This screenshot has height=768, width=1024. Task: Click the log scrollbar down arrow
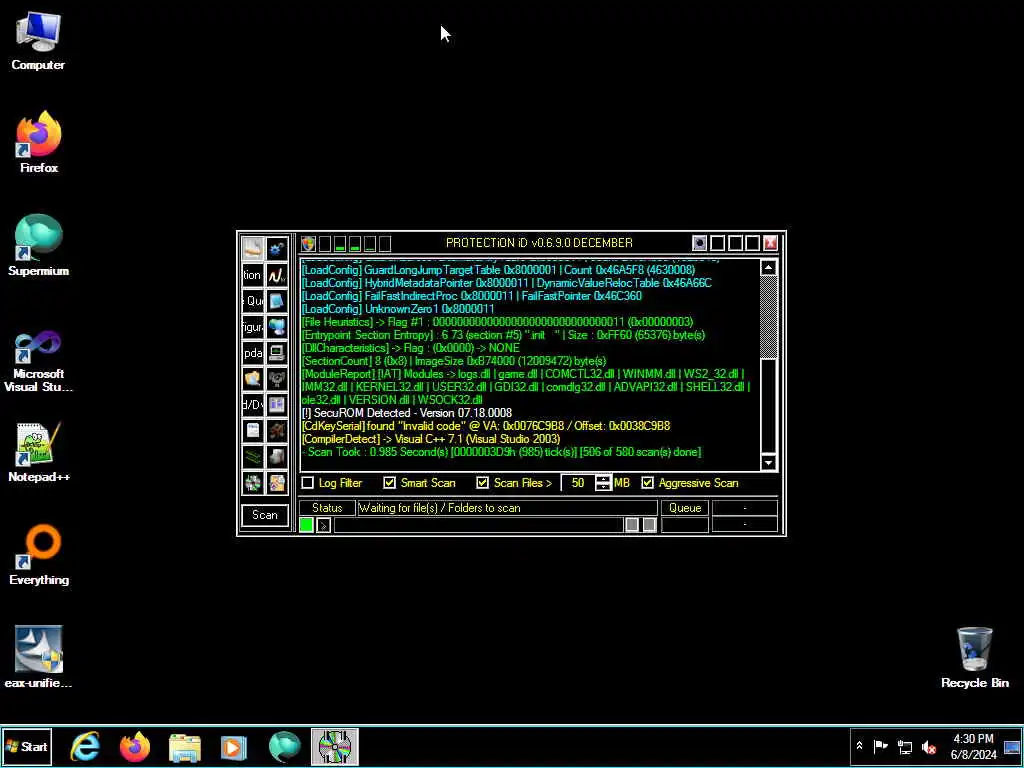(x=768, y=462)
